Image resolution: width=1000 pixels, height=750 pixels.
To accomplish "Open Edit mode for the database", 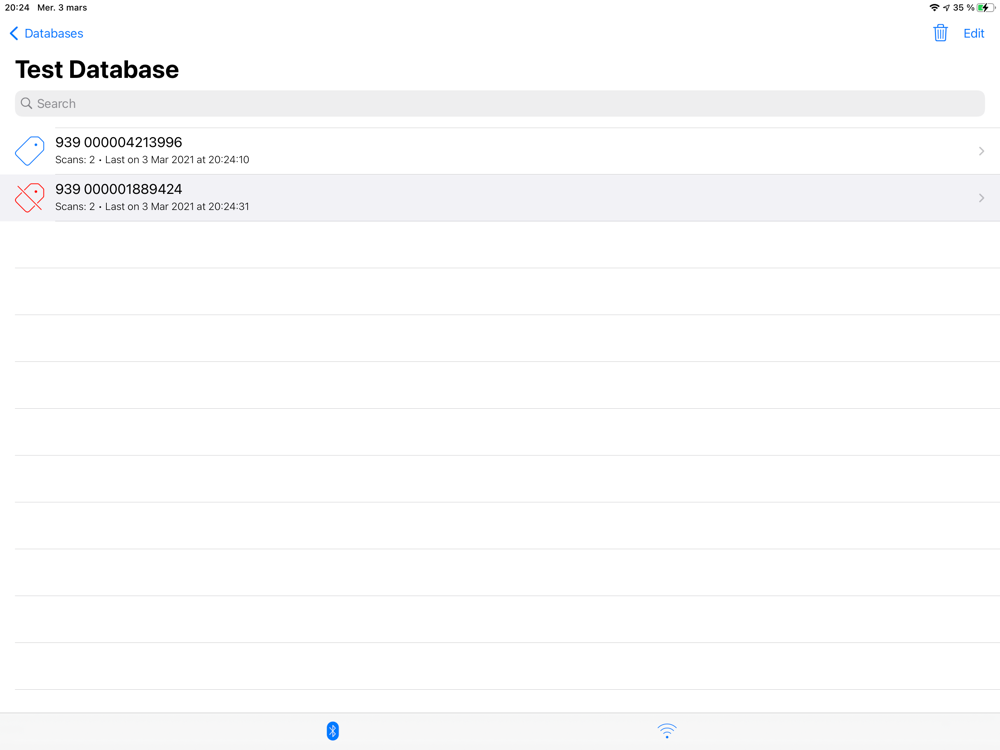I will (x=973, y=33).
